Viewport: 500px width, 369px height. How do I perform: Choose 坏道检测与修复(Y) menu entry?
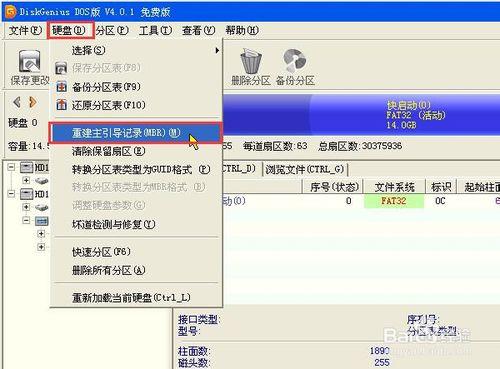136,224
